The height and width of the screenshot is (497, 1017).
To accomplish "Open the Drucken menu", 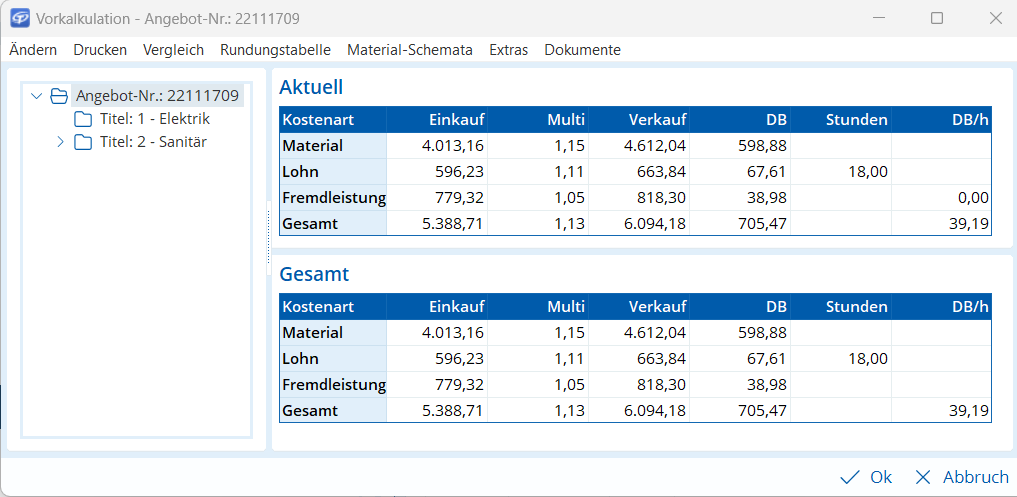I will tap(100, 50).
